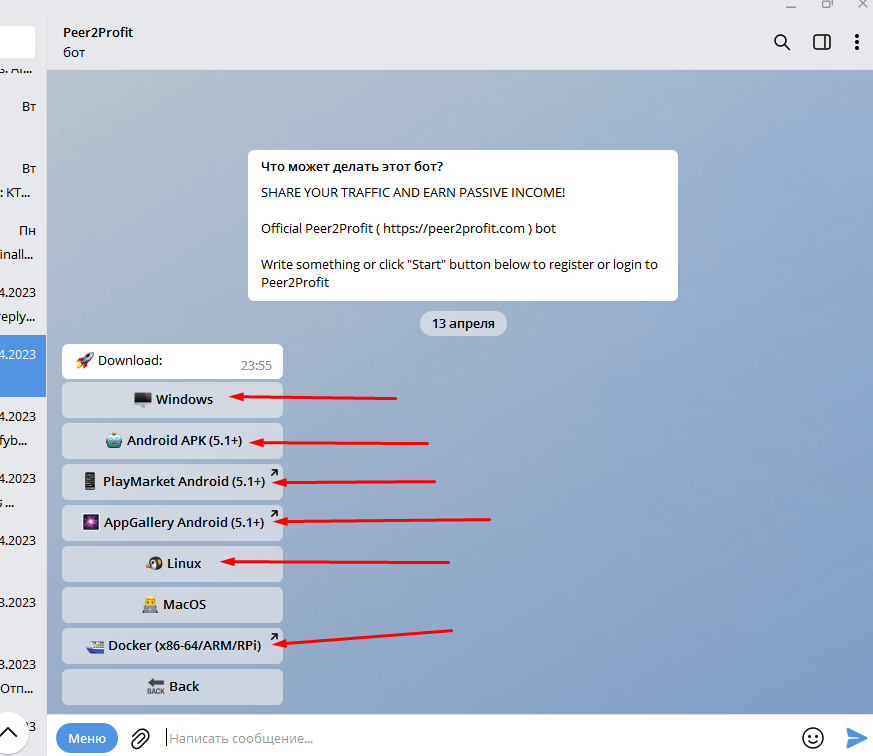Select the Linux download button

[173, 564]
